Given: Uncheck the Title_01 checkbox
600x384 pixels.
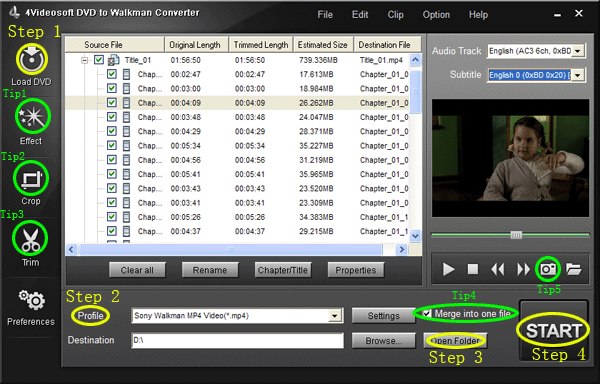Looking at the screenshot, I should [99, 60].
